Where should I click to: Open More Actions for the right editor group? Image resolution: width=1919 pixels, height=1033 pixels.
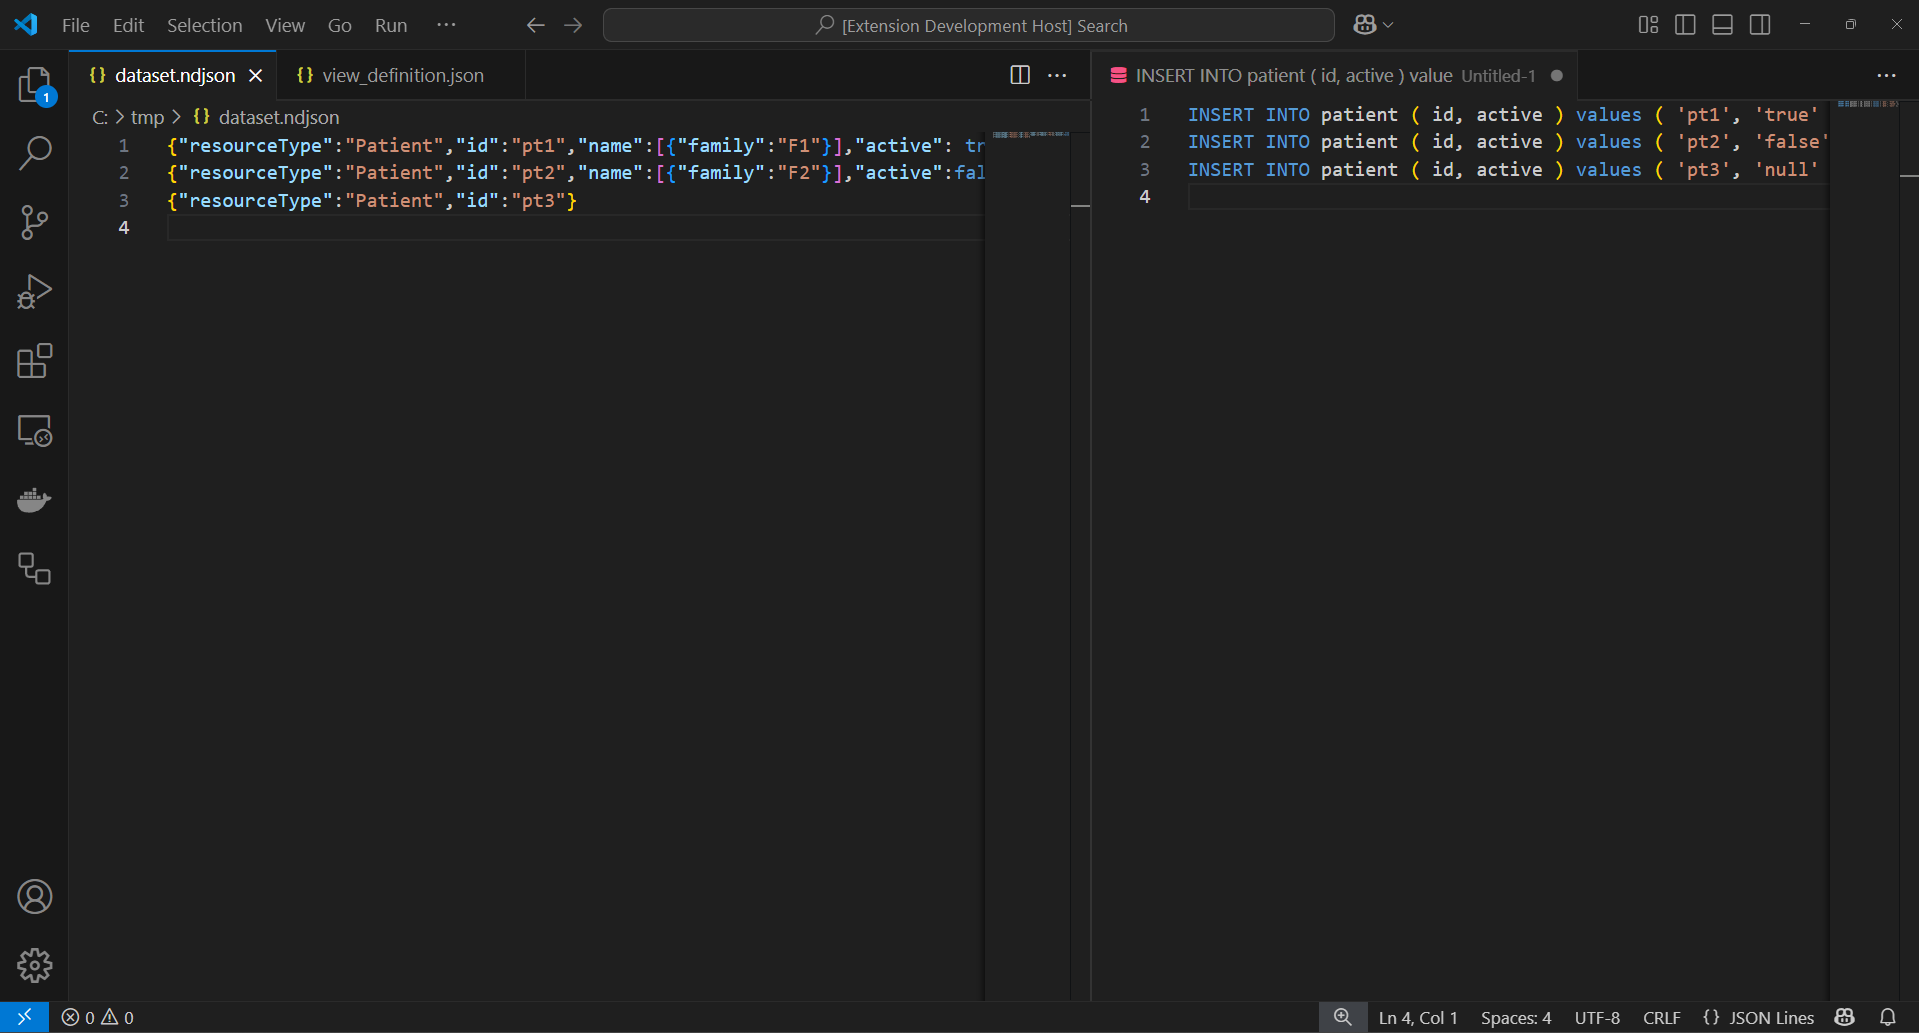1886,75
